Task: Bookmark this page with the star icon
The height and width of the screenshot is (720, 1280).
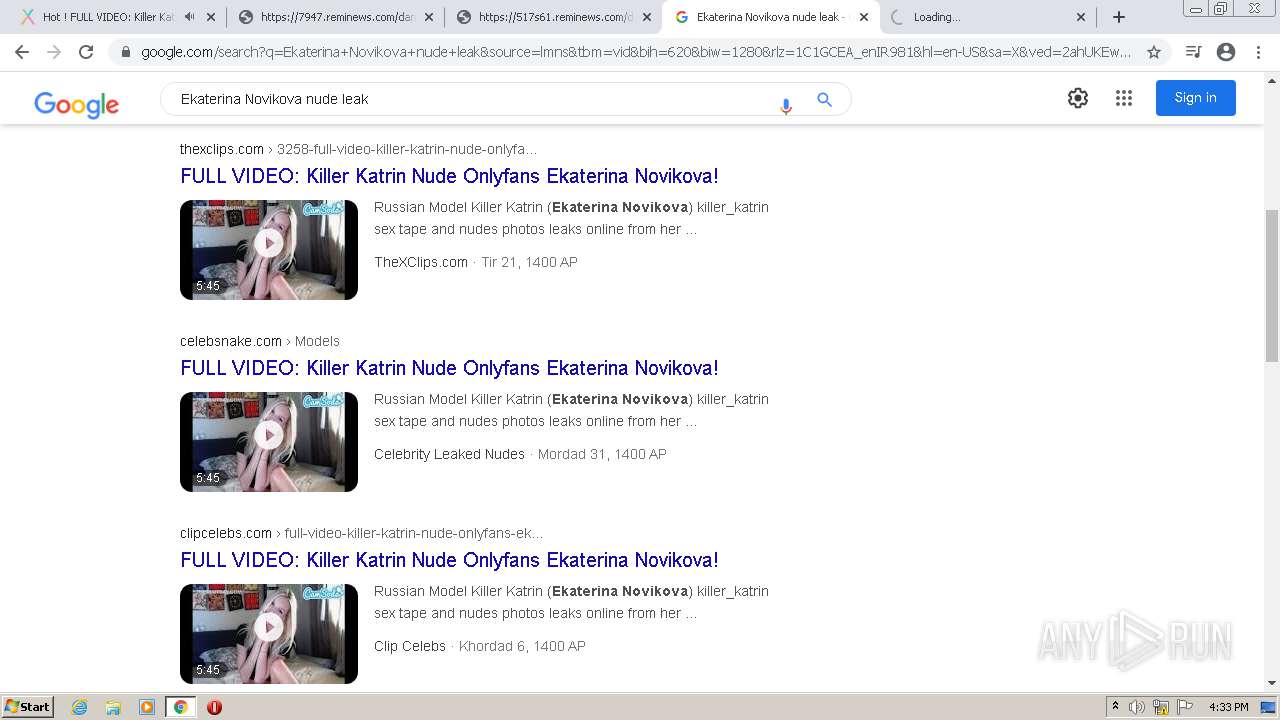Action: [1154, 52]
